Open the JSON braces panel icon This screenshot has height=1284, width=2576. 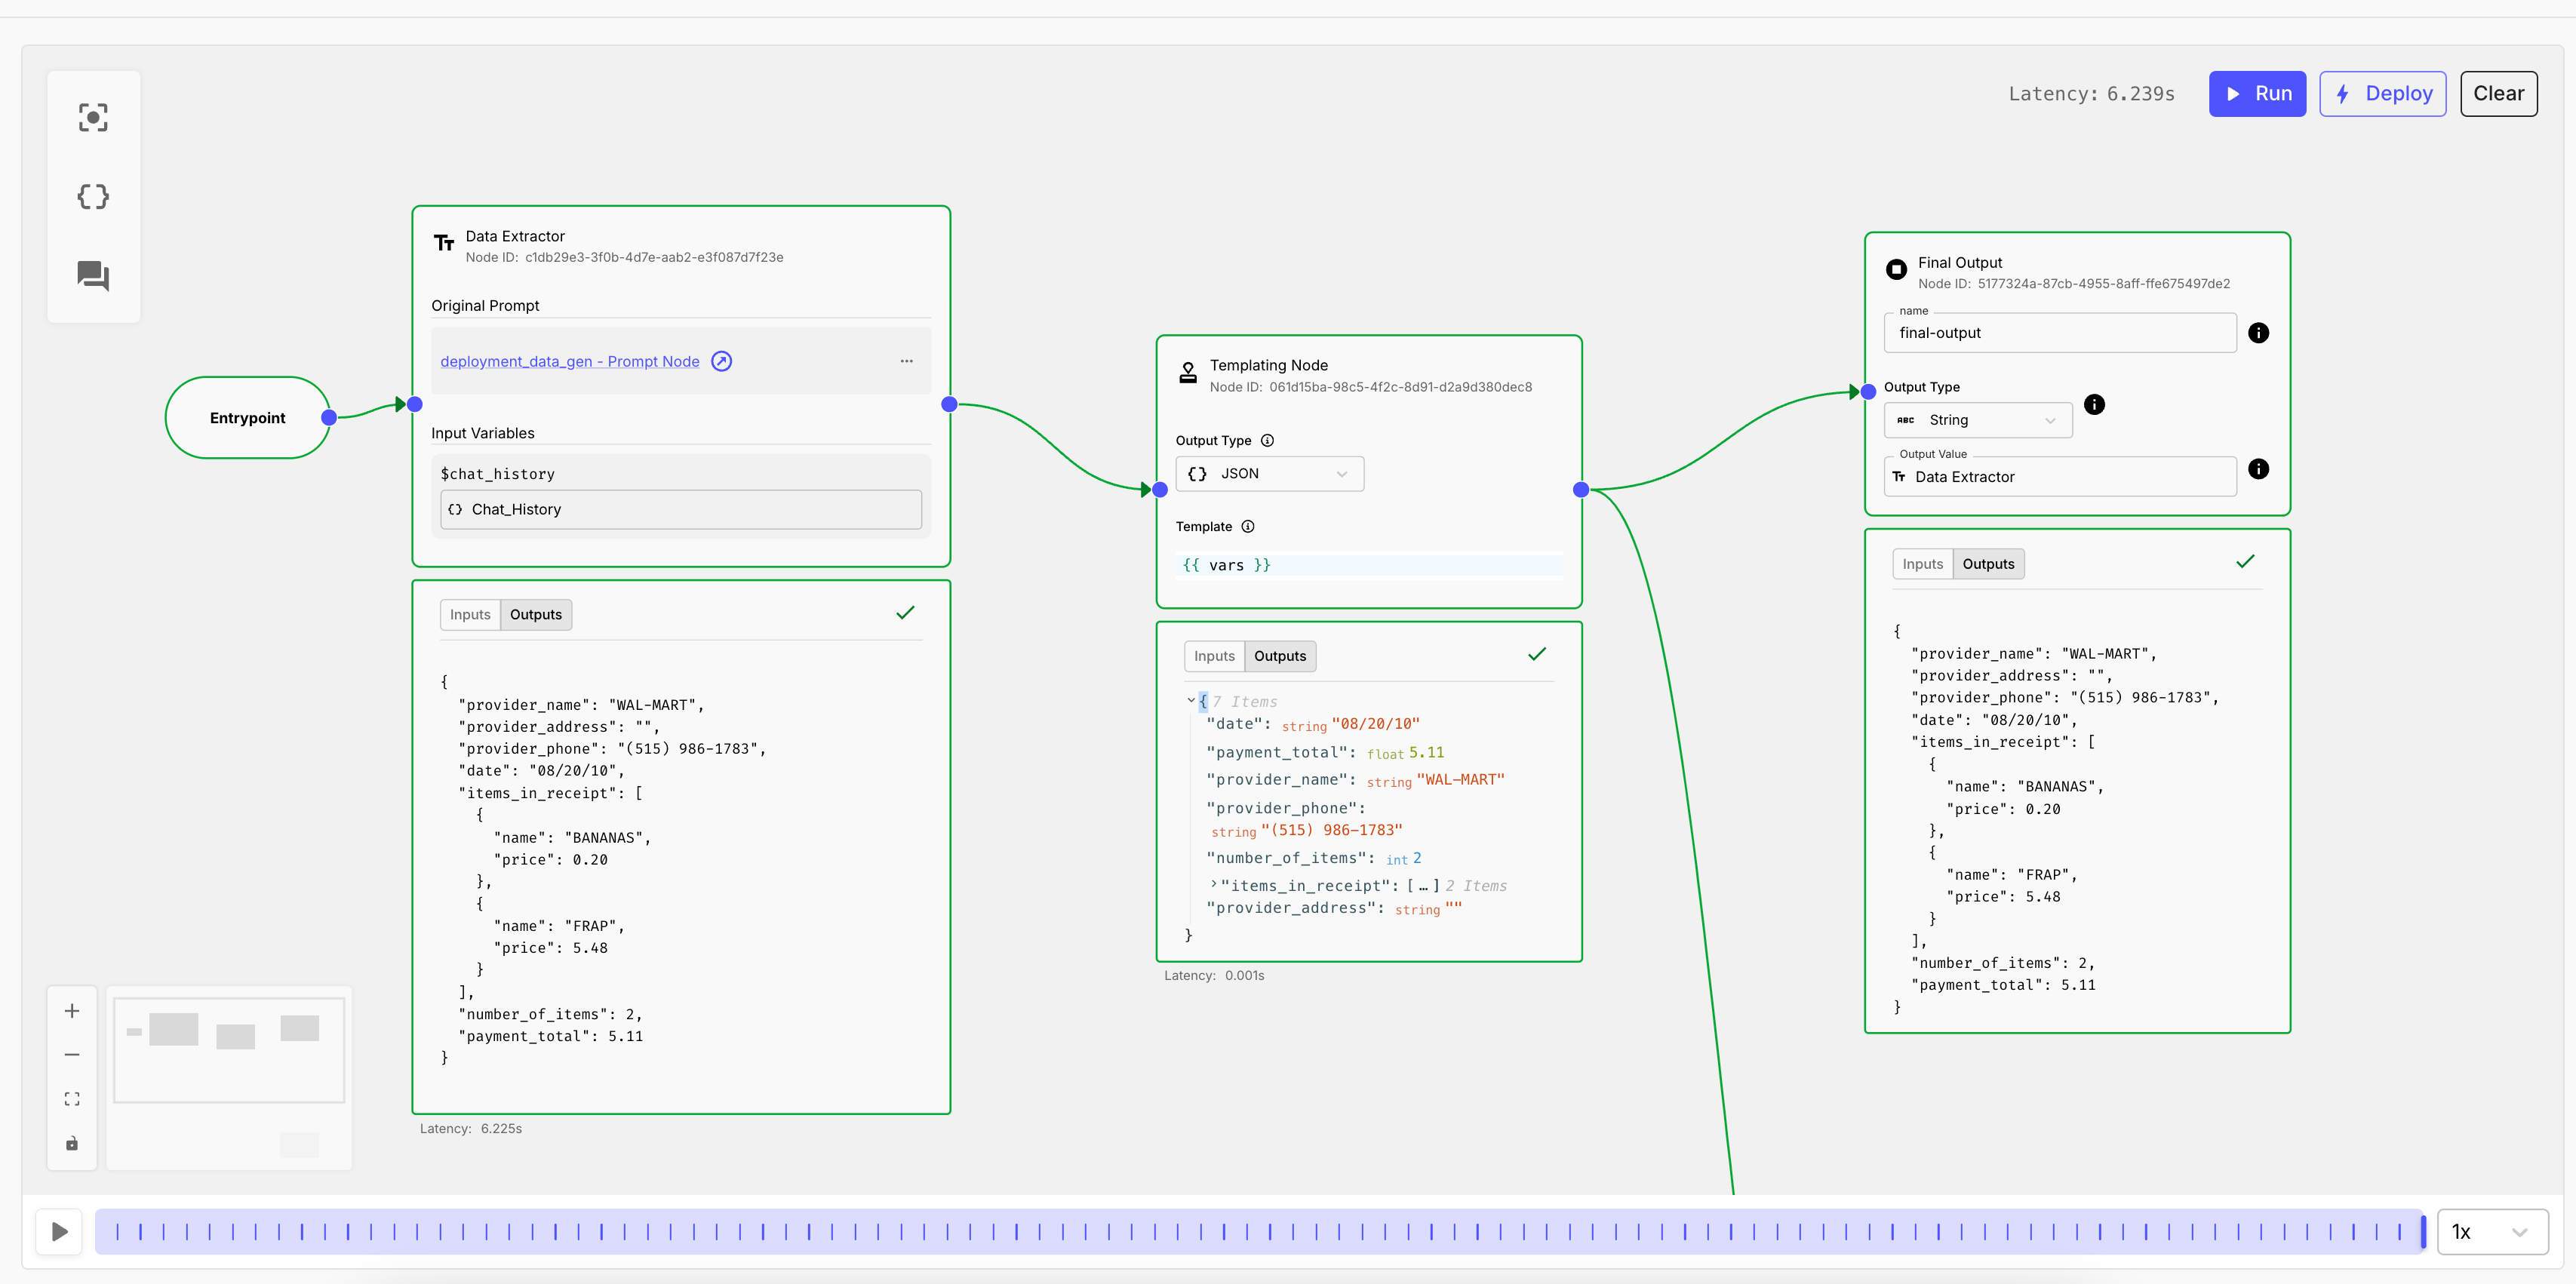point(93,197)
